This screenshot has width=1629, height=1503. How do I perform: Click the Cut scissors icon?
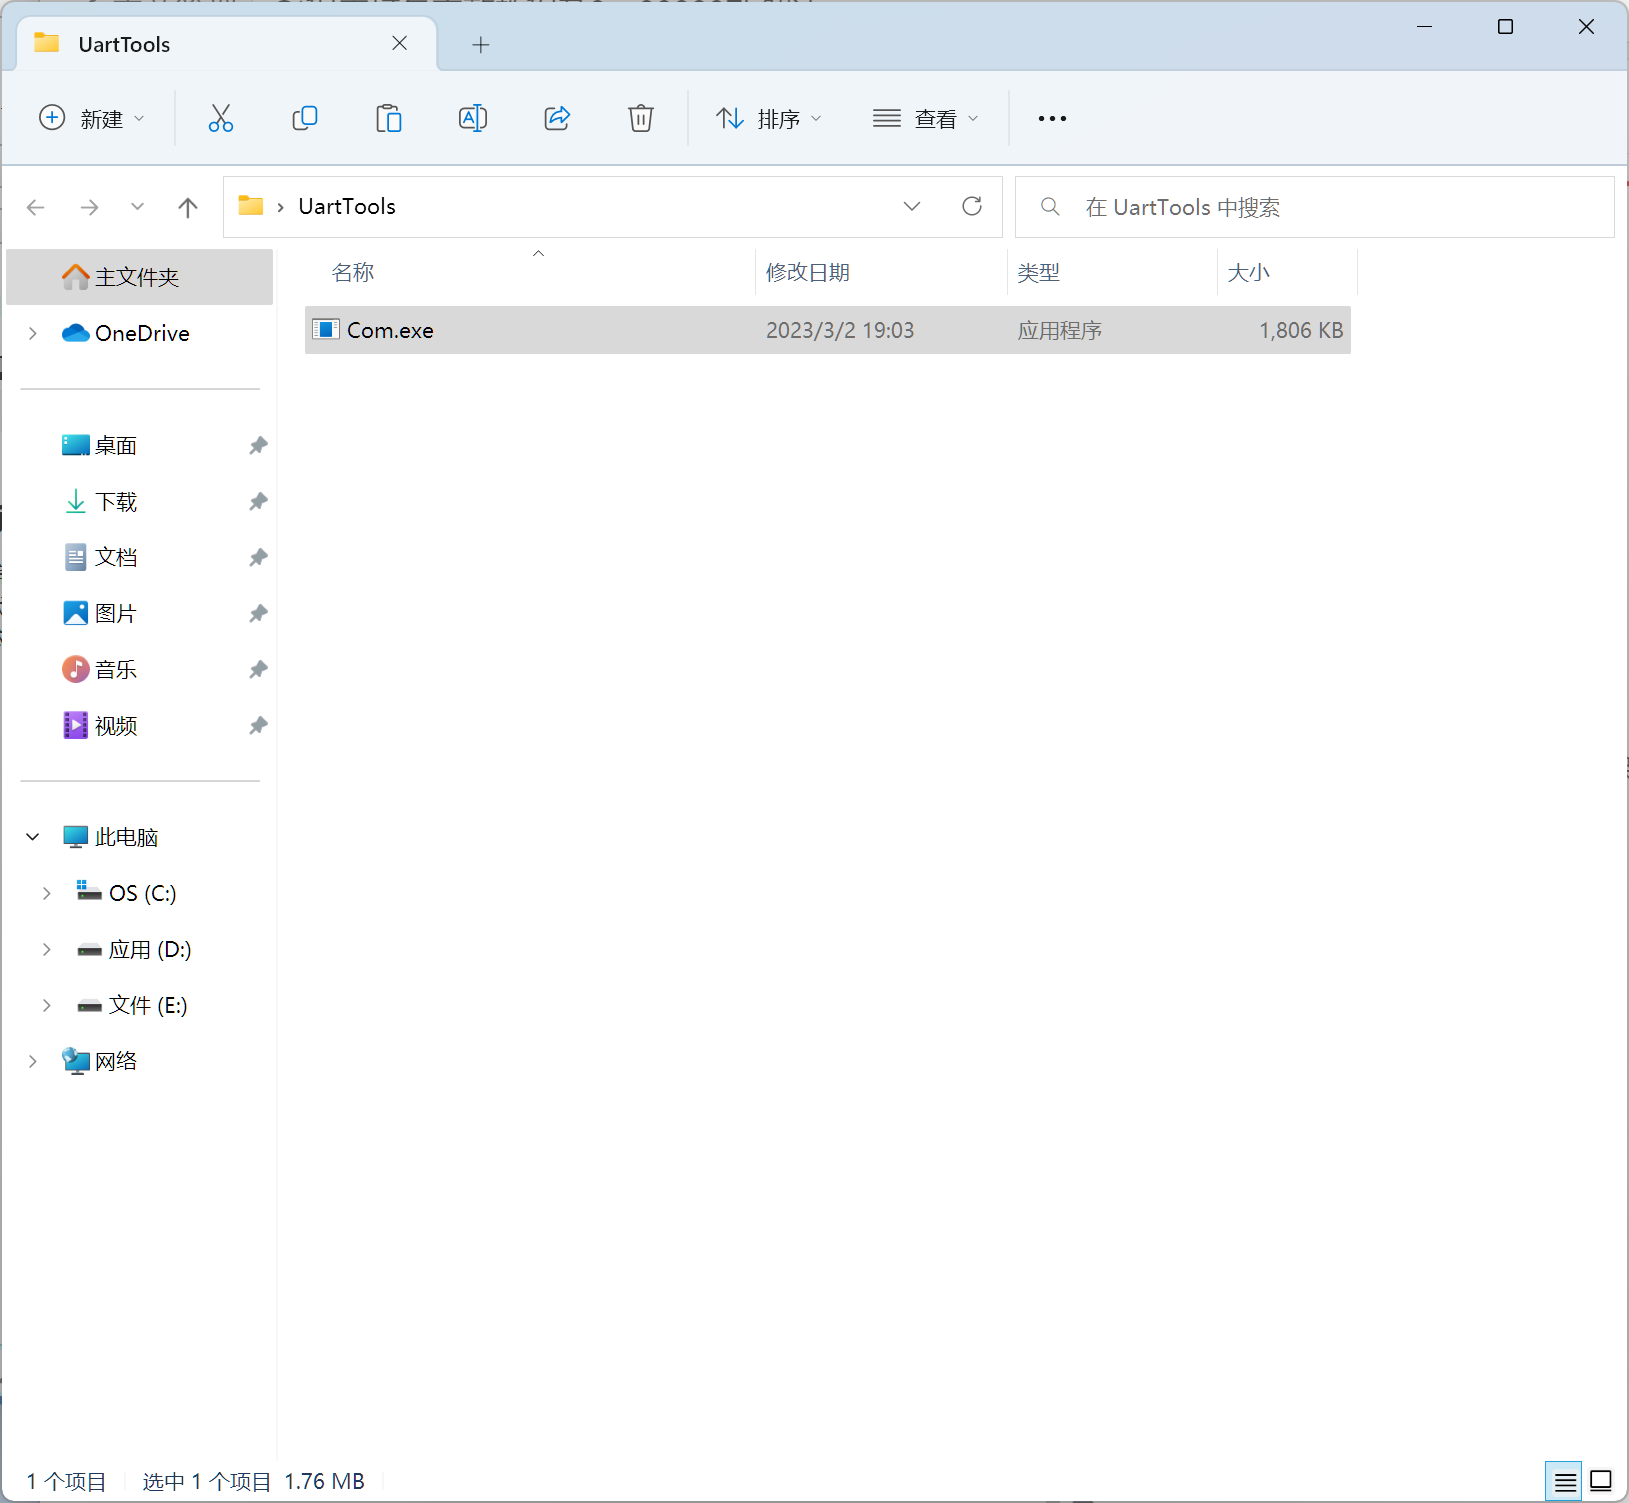(x=221, y=118)
